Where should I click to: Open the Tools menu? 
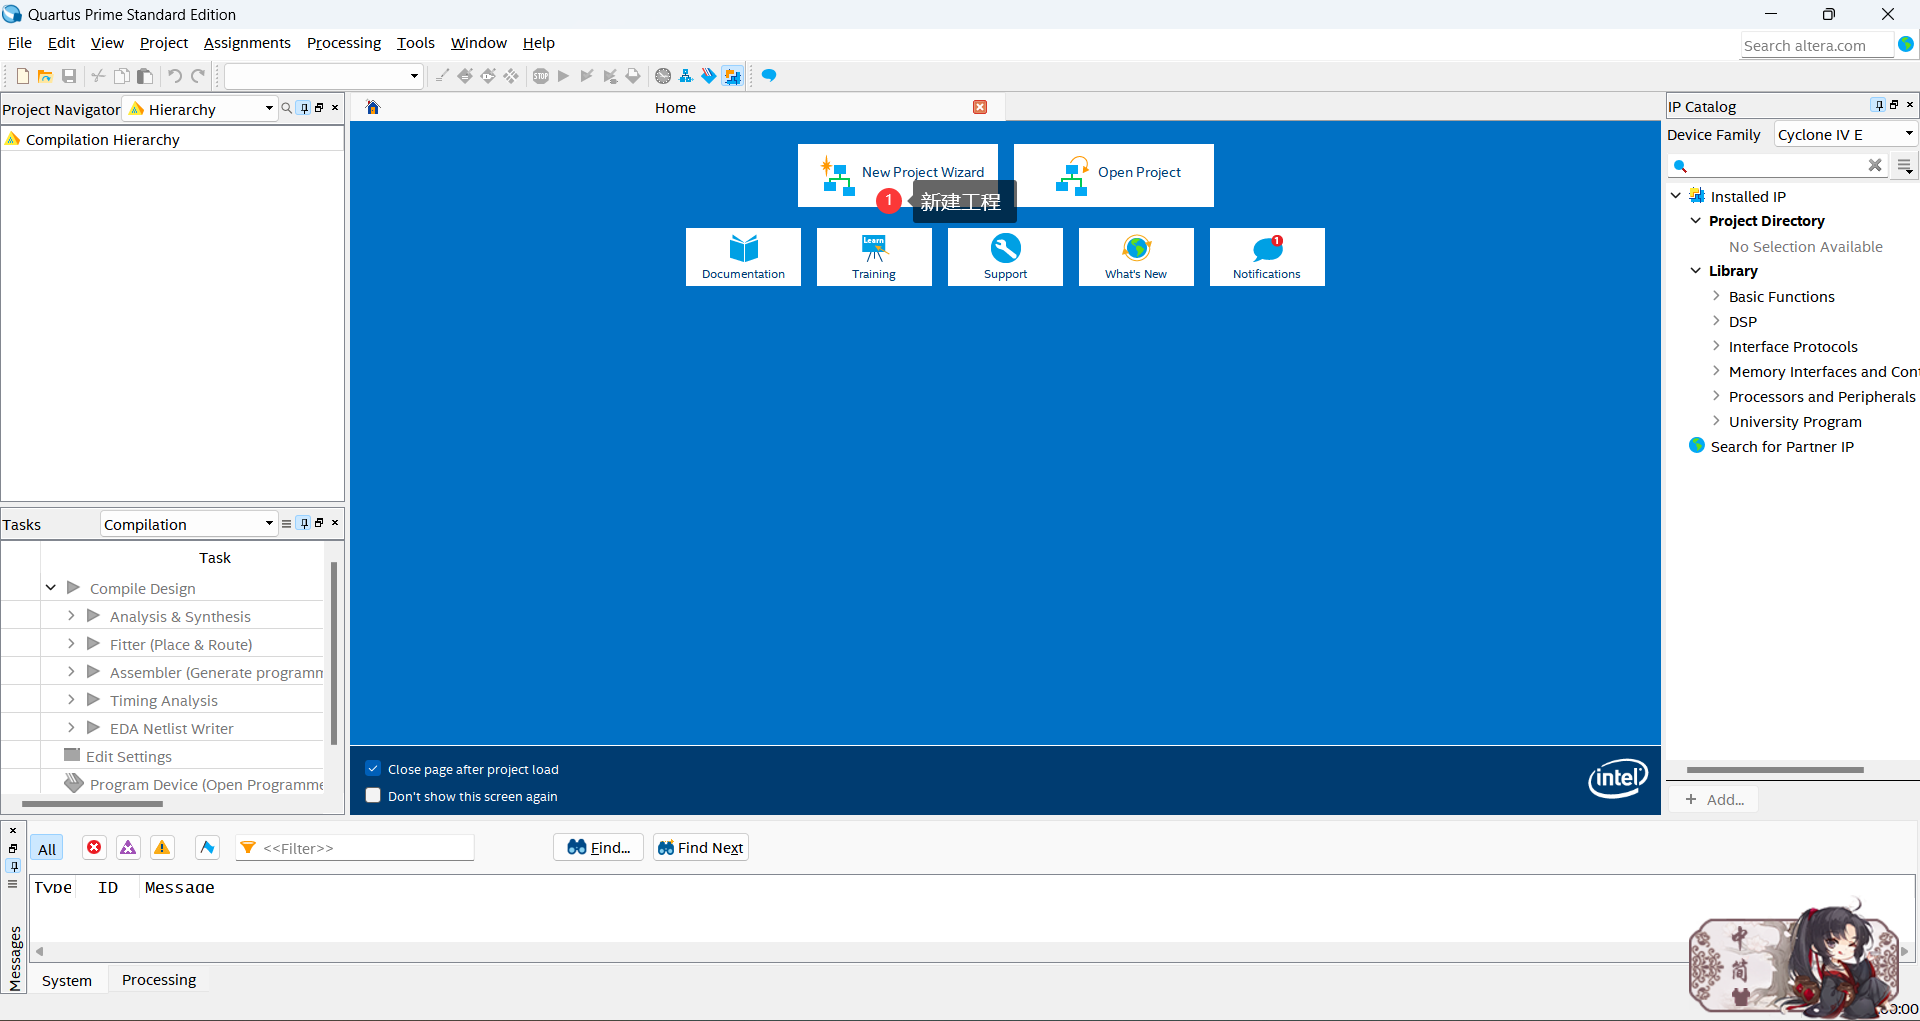(416, 43)
